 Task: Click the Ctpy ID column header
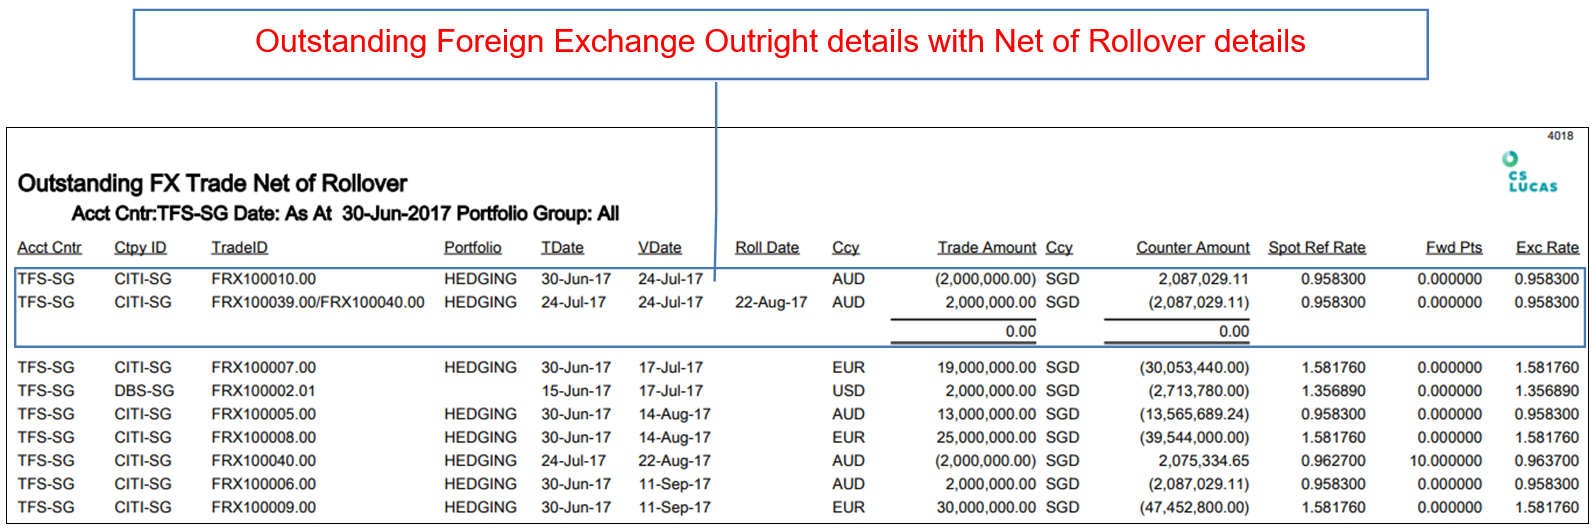tap(140, 248)
